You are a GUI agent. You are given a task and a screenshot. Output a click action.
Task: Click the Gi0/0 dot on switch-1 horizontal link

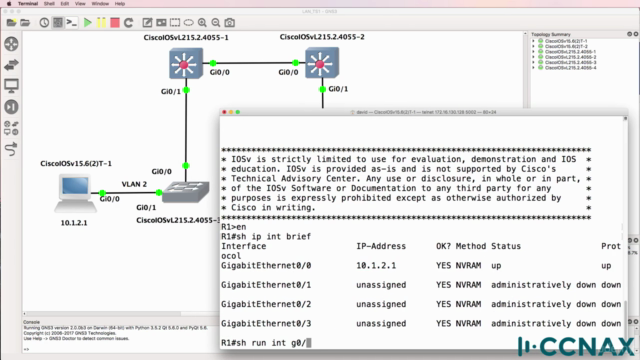point(213,63)
